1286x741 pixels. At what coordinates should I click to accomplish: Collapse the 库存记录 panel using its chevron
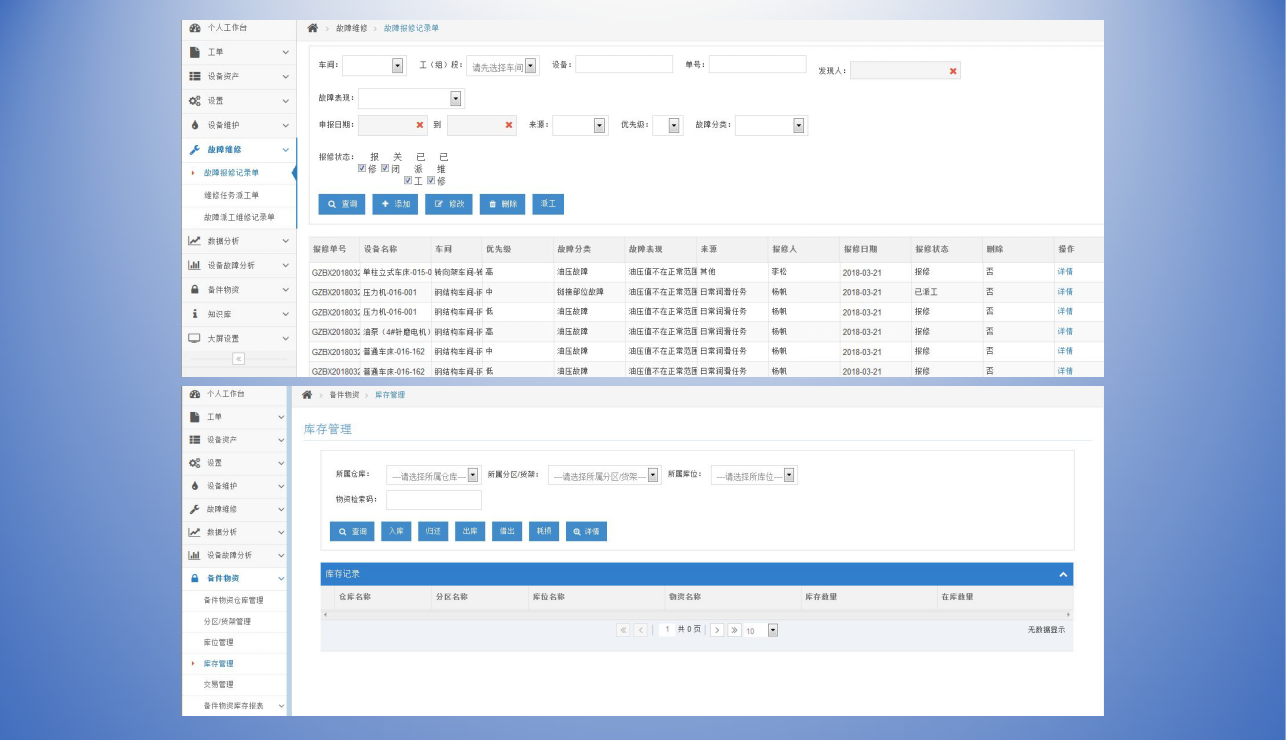(x=1063, y=574)
